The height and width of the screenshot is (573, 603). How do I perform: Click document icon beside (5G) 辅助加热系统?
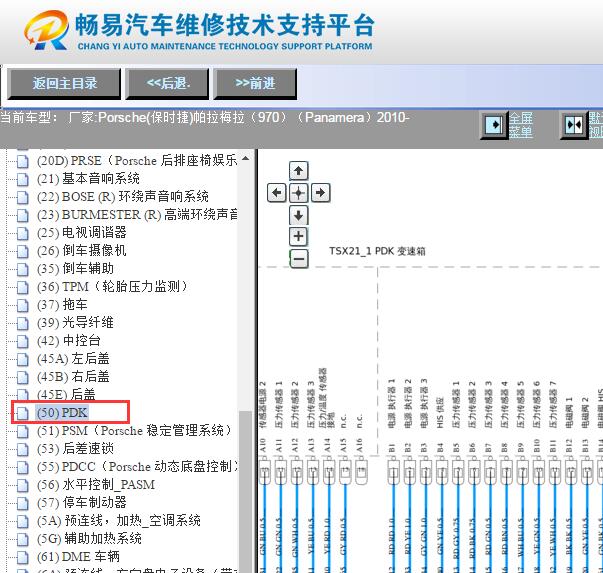23,539
